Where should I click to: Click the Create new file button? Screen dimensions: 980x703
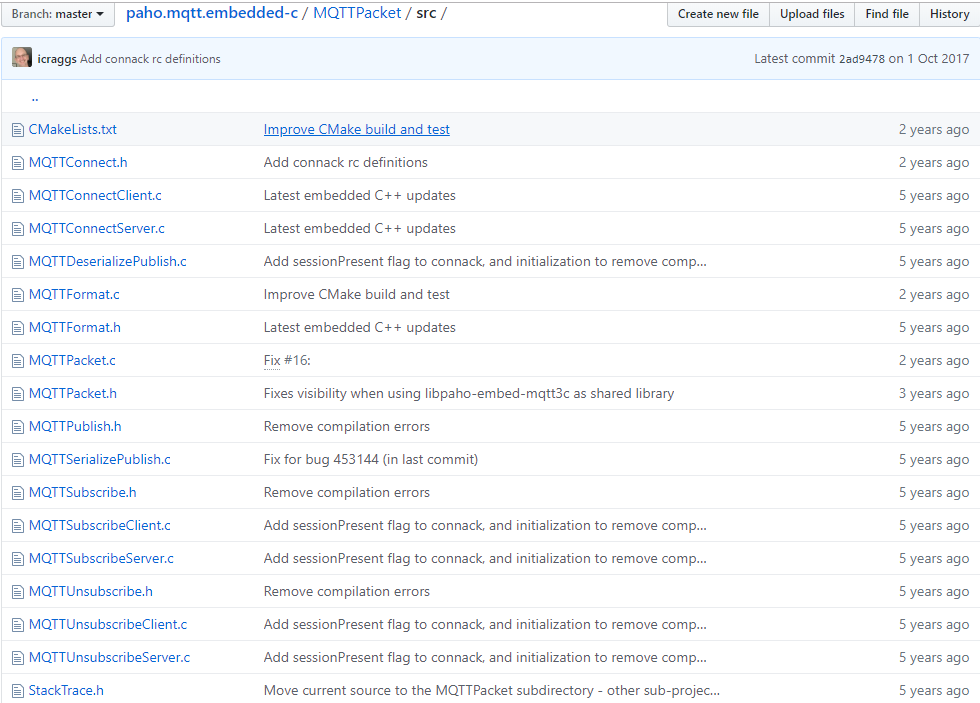click(x=718, y=14)
